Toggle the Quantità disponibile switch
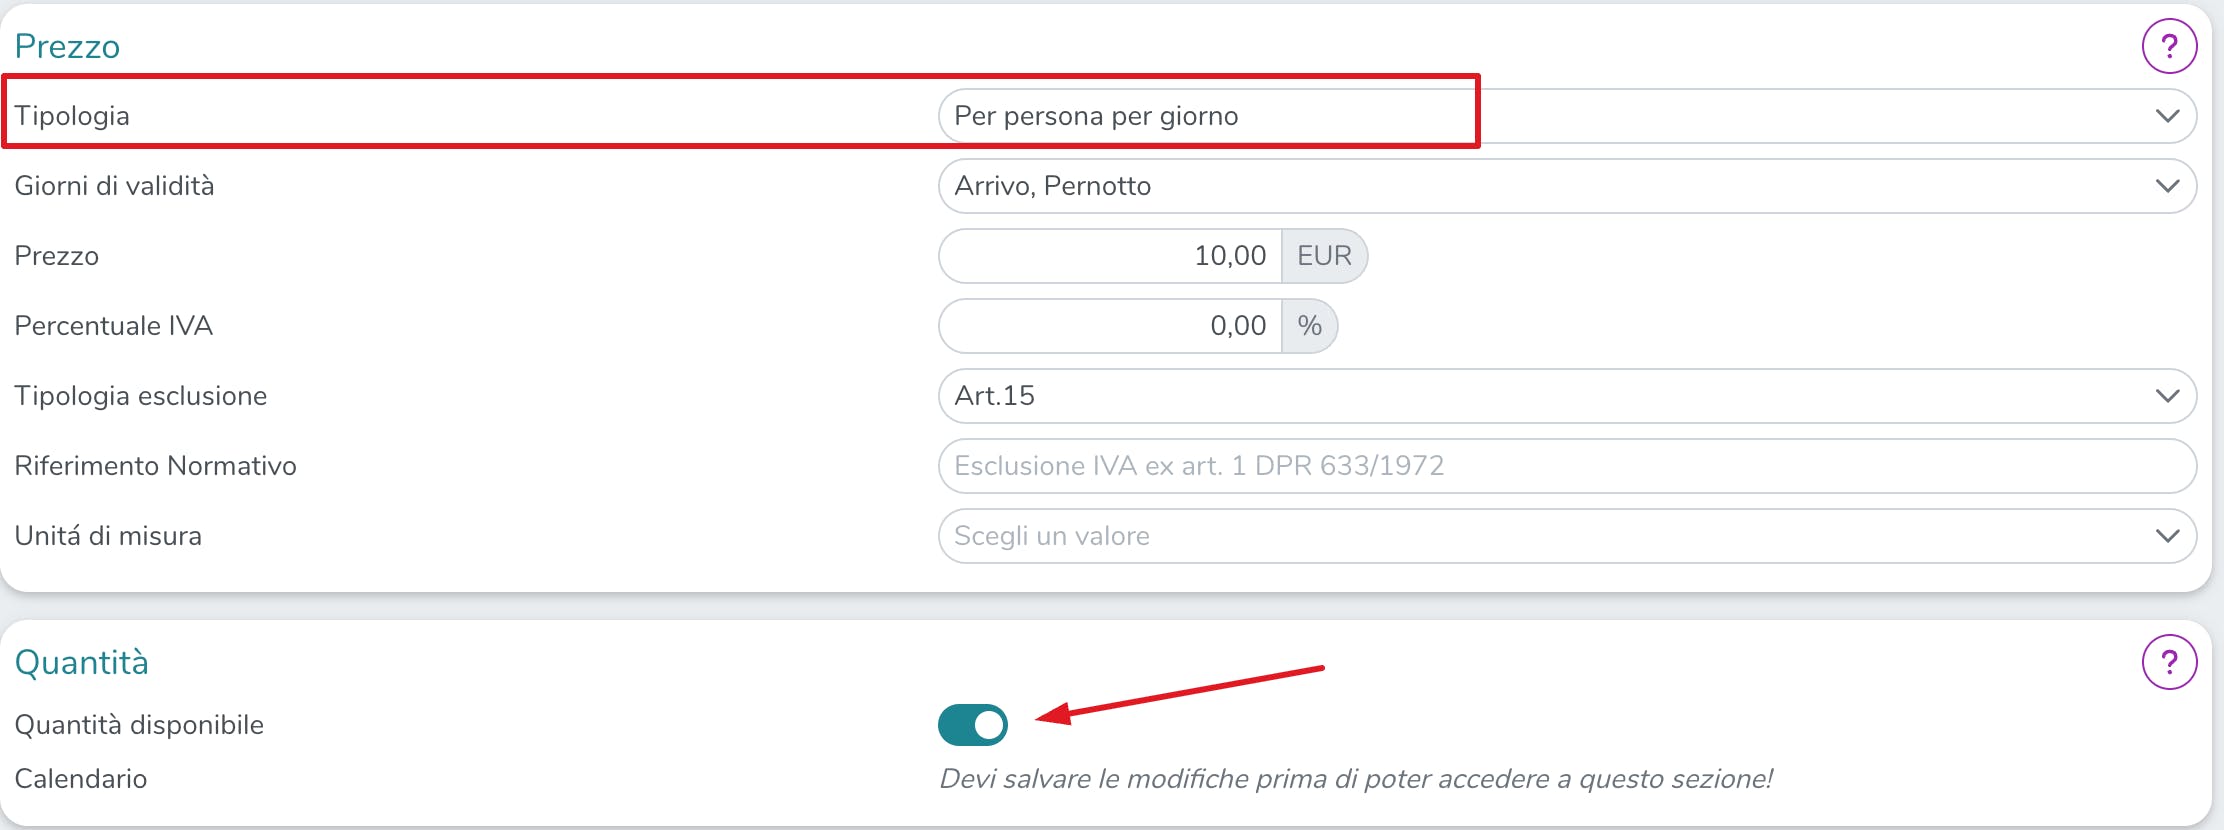 (x=972, y=725)
